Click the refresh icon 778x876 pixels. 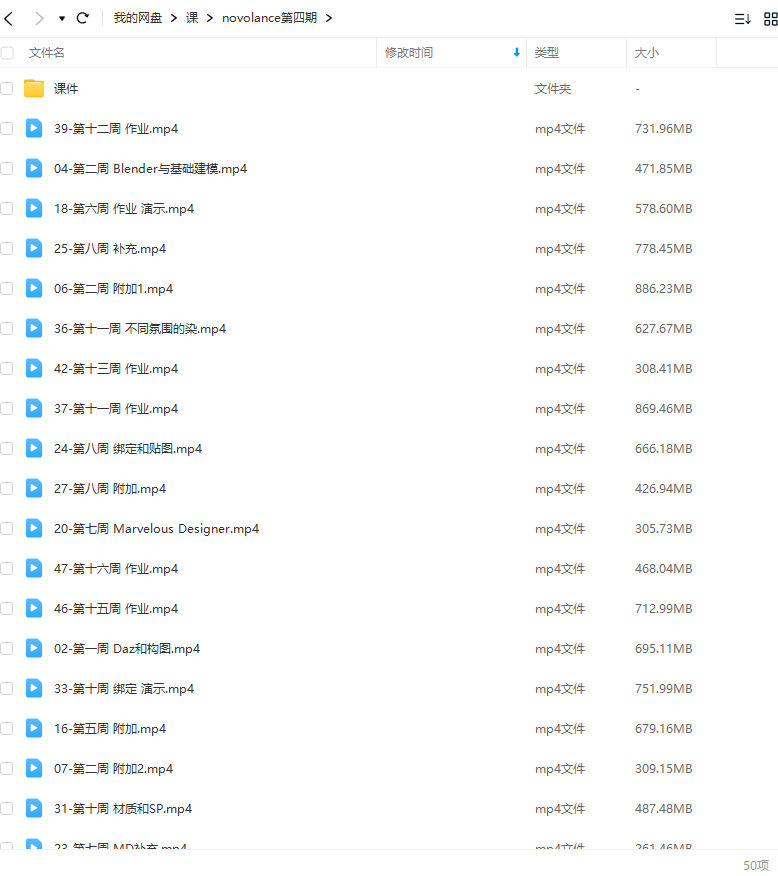tap(83, 18)
